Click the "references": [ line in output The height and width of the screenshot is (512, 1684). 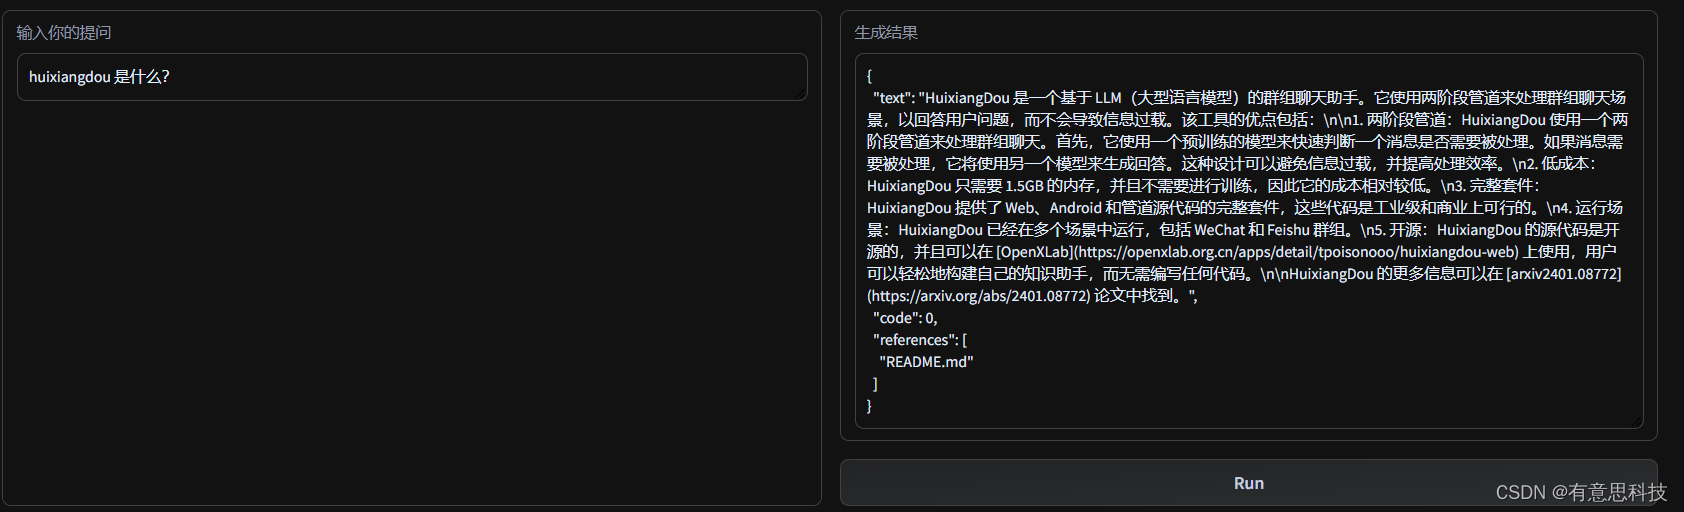(920, 340)
